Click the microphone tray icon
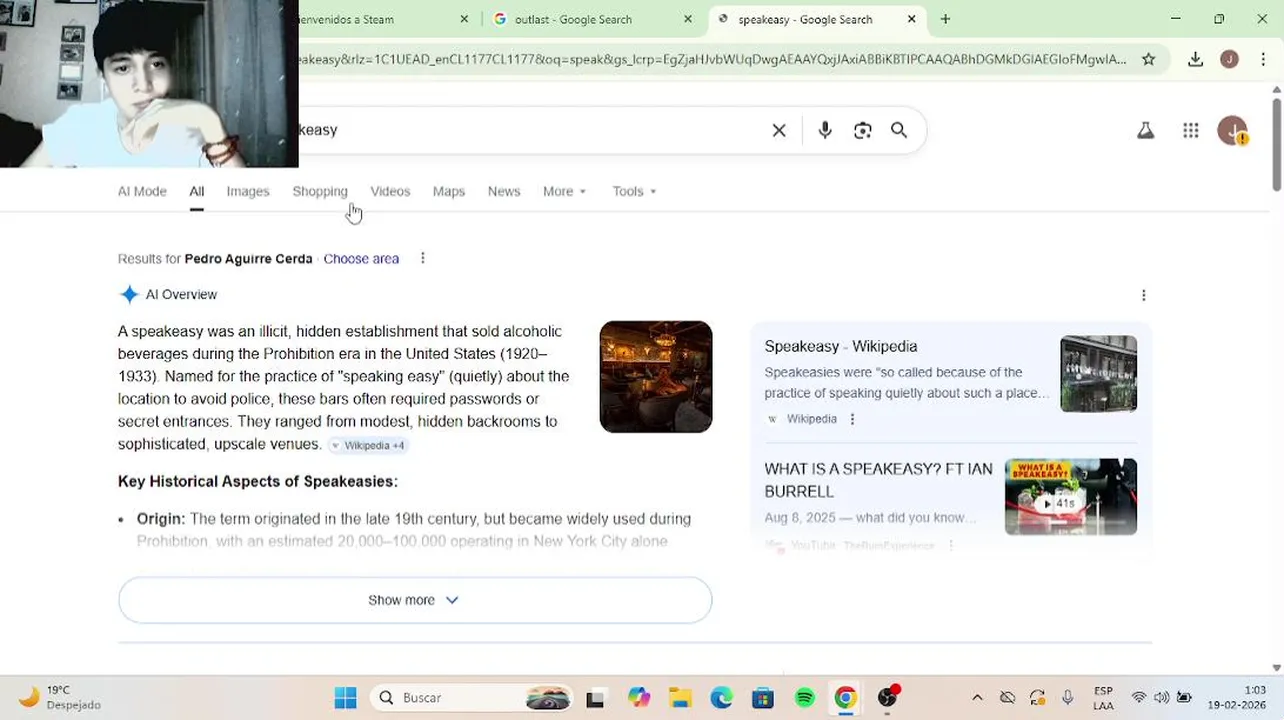Image resolution: width=1284 pixels, height=720 pixels. 1068,698
